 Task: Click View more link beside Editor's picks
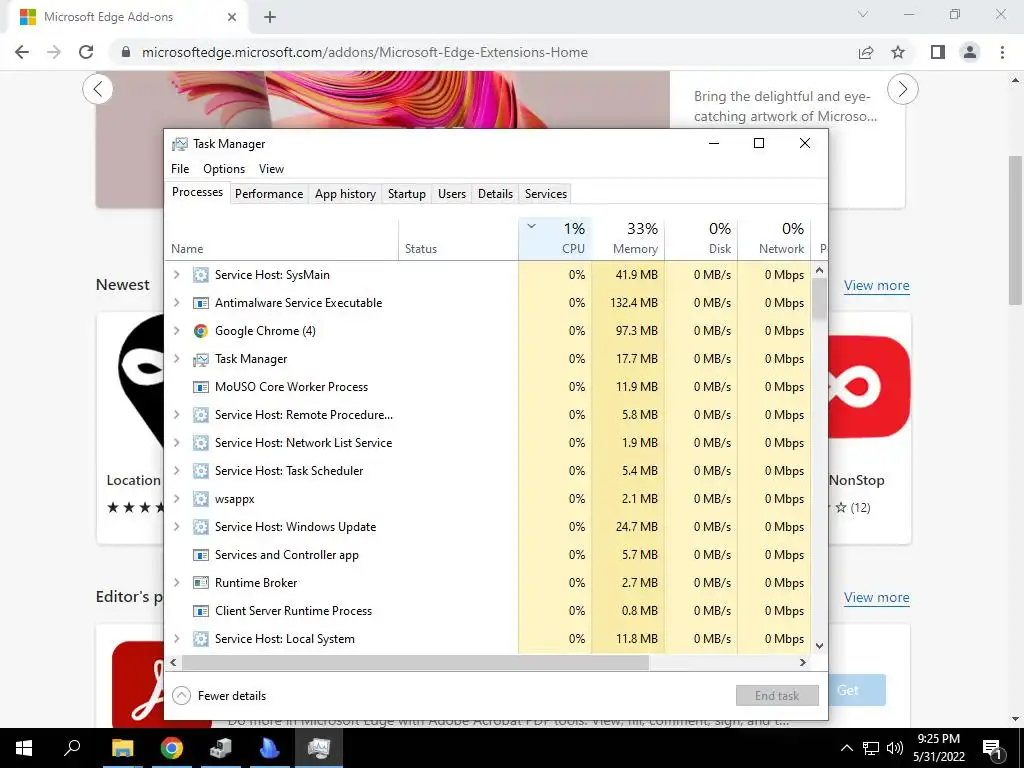(876, 598)
